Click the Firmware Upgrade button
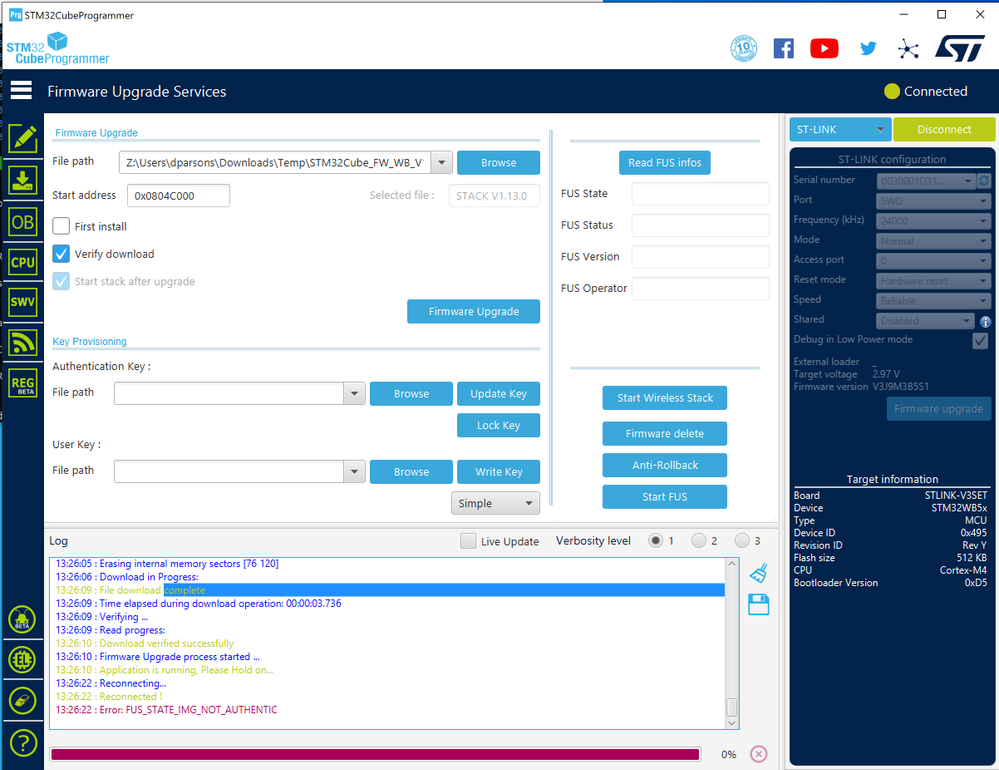This screenshot has height=770, width=999. coord(473,311)
